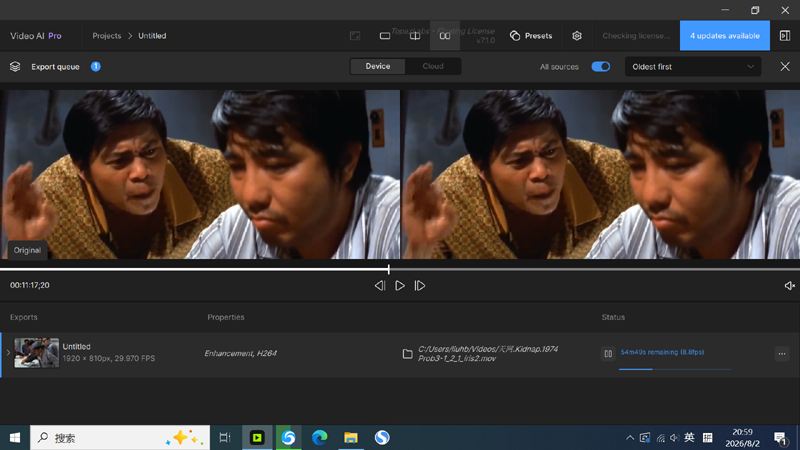Select the side-by-side view layout icon

[x=445, y=36]
